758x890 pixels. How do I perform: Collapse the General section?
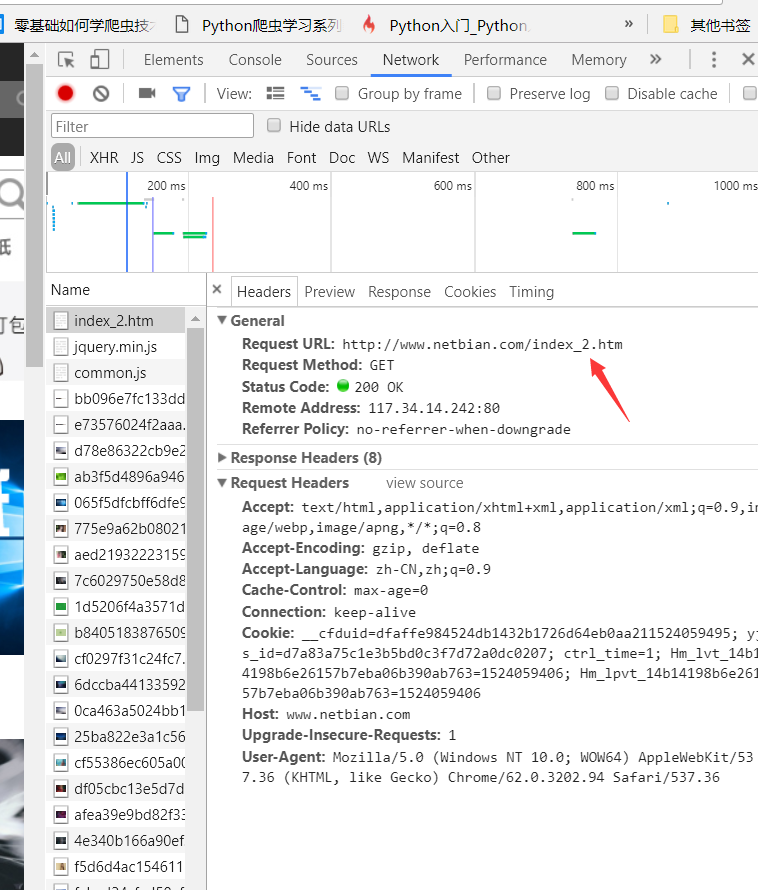click(x=222, y=321)
